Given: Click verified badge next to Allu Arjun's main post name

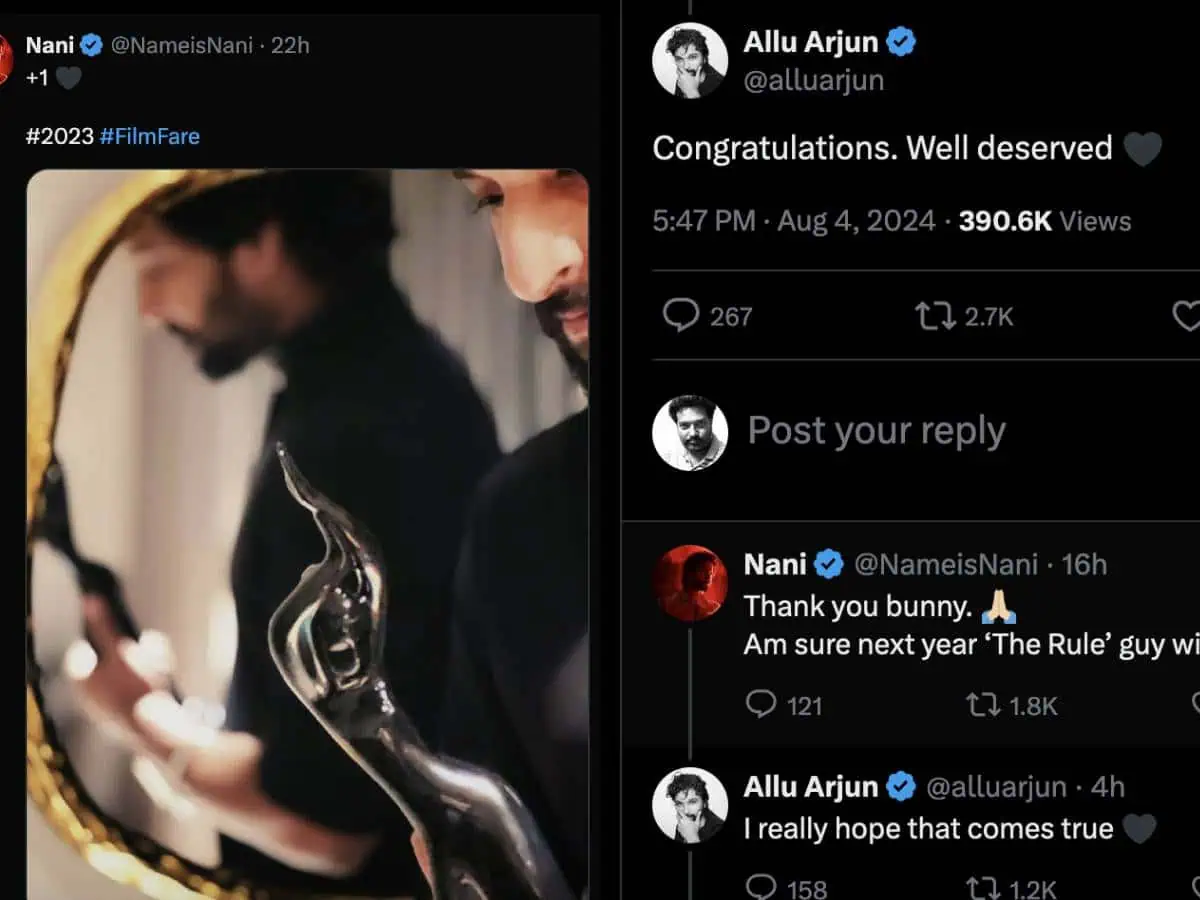Looking at the screenshot, I should point(902,42).
